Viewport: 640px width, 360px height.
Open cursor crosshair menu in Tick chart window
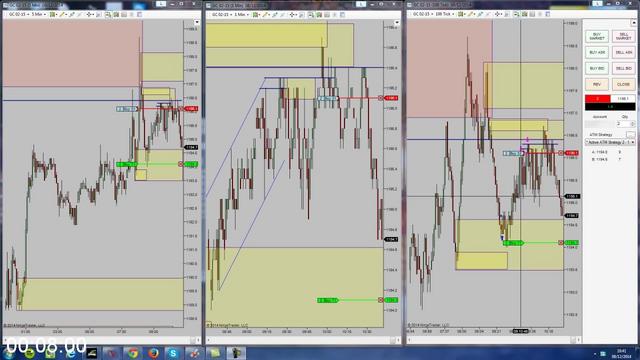(498, 14)
